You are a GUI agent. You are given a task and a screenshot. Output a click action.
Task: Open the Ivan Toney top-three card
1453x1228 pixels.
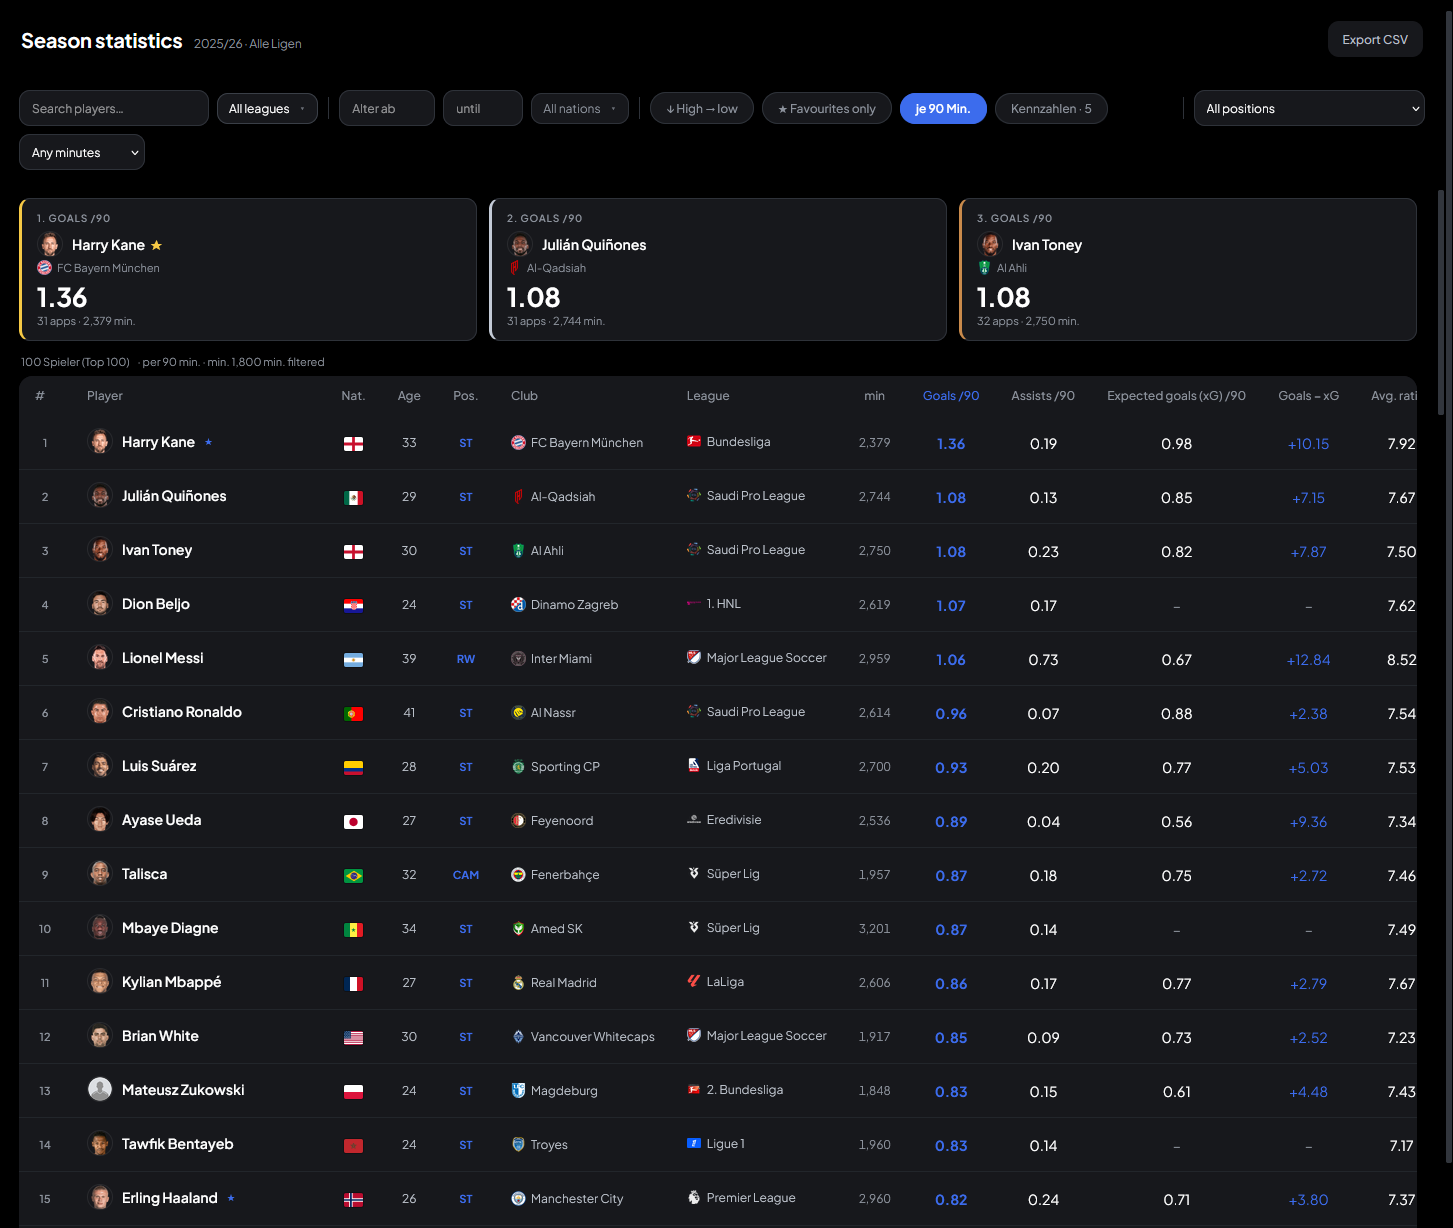tap(1188, 269)
